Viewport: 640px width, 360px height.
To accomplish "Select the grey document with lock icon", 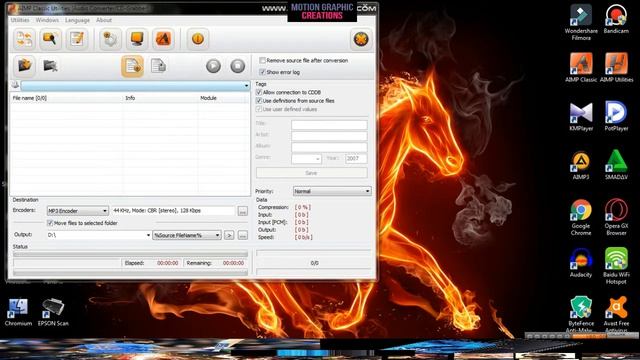I will (158, 66).
